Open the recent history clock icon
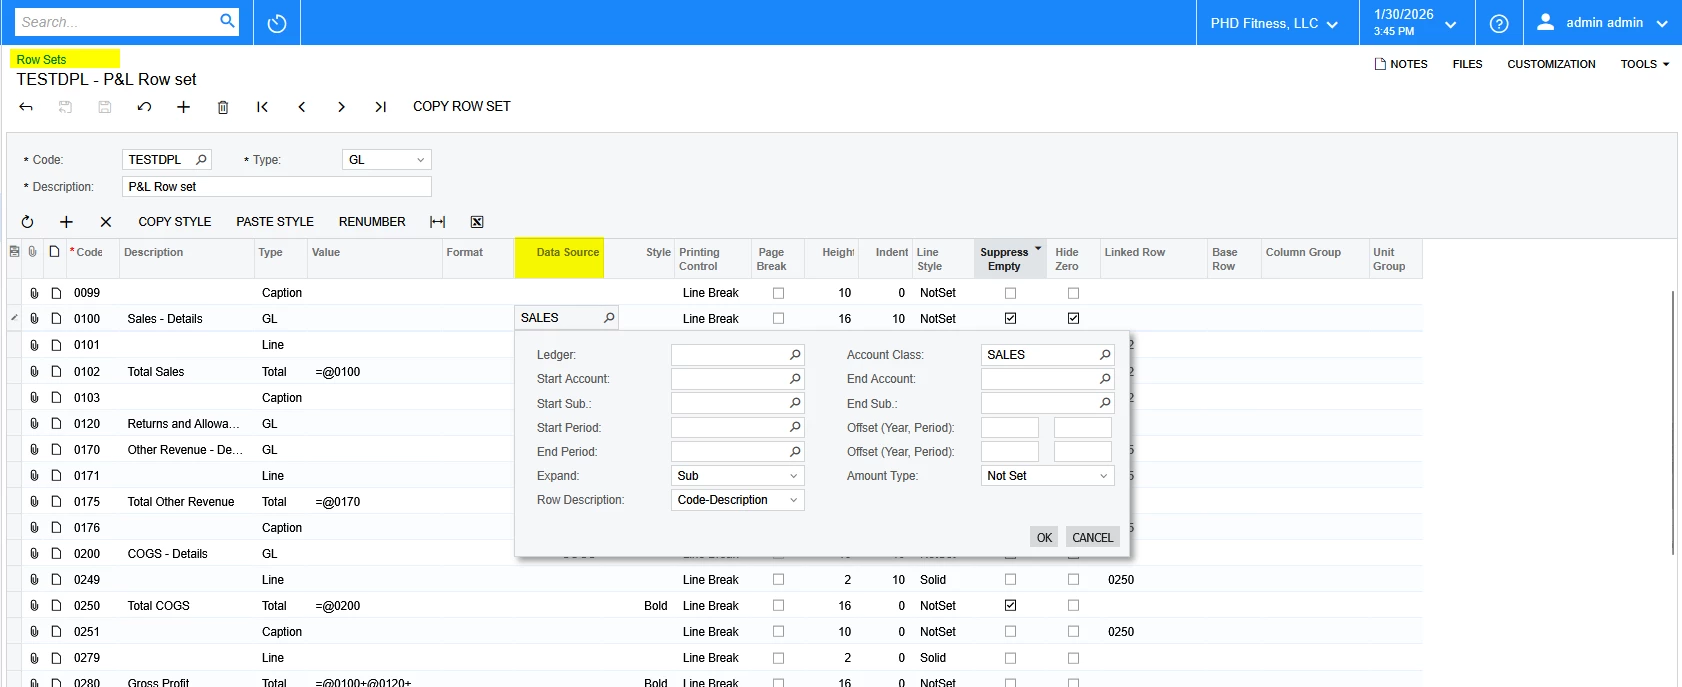Image resolution: width=1682 pixels, height=687 pixels. 277,23
